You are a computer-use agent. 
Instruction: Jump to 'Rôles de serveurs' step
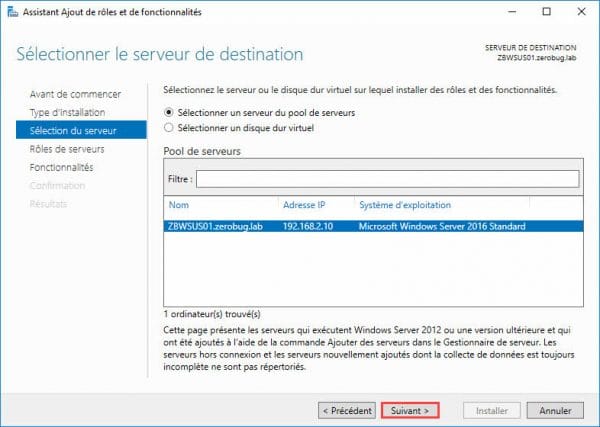pos(67,149)
